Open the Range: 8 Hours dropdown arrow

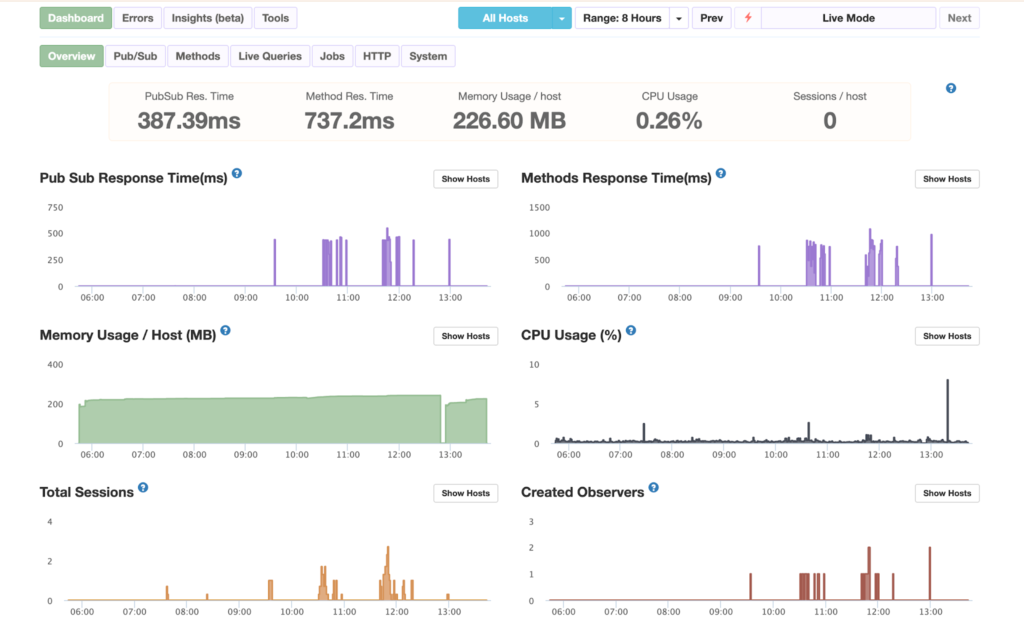pos(679,18)
